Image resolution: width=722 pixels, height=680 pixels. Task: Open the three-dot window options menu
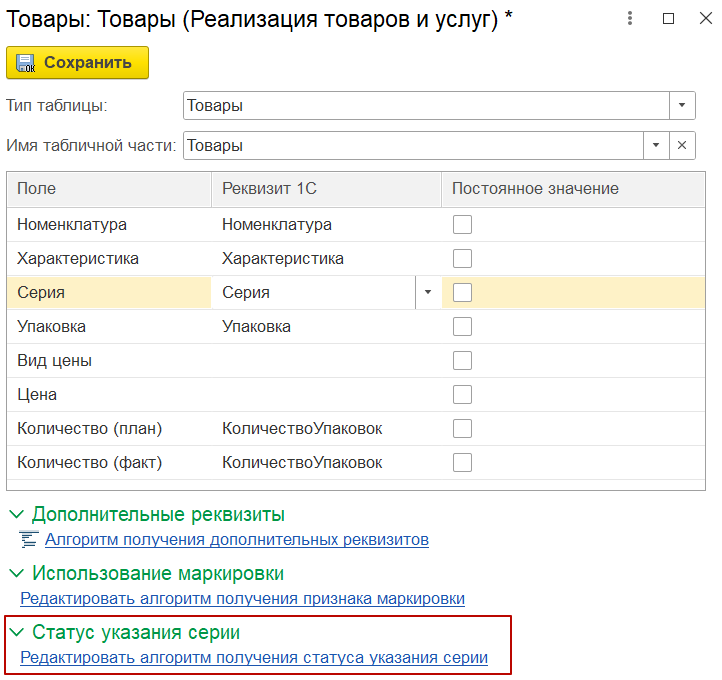coord(629,19)
